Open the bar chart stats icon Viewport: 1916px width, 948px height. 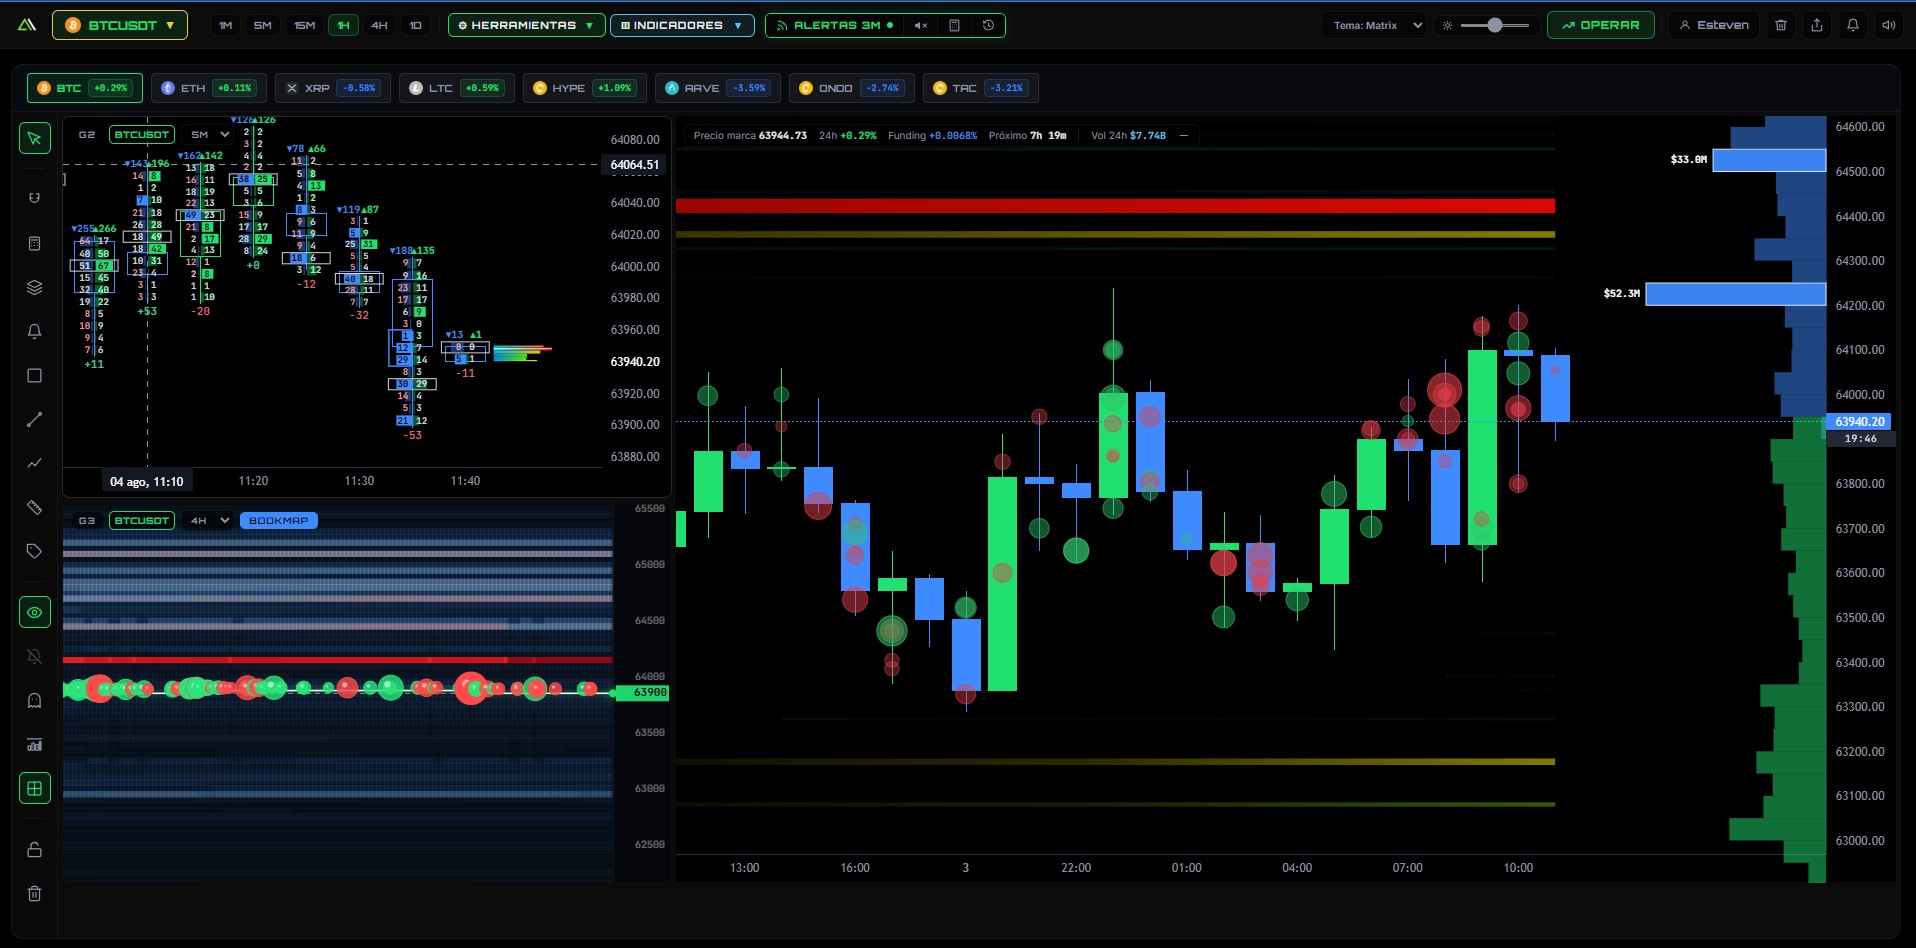35,744
